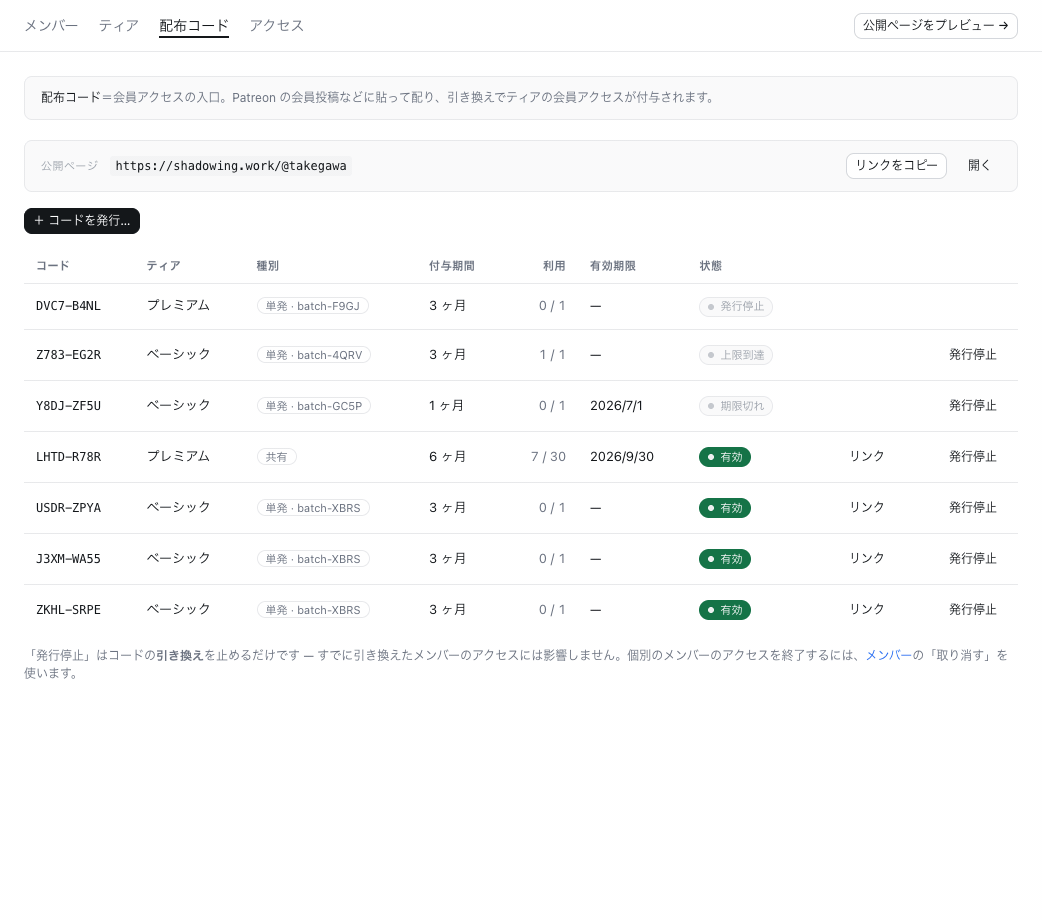This screenshot has width=1042, height=920.
Task: Click 有効 status badge for USDR-ZPYA
Action: pos(724,508)
